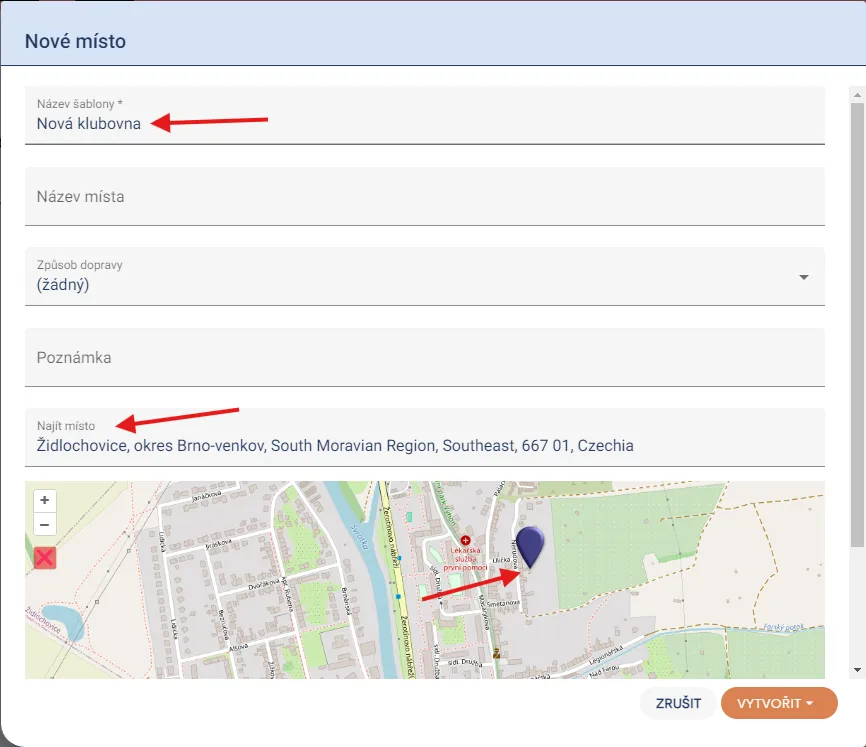Image resolution: width=866 pixels, height=747 pixels.
Task: Zoom out on the map
Action: (x=45, y=524)
